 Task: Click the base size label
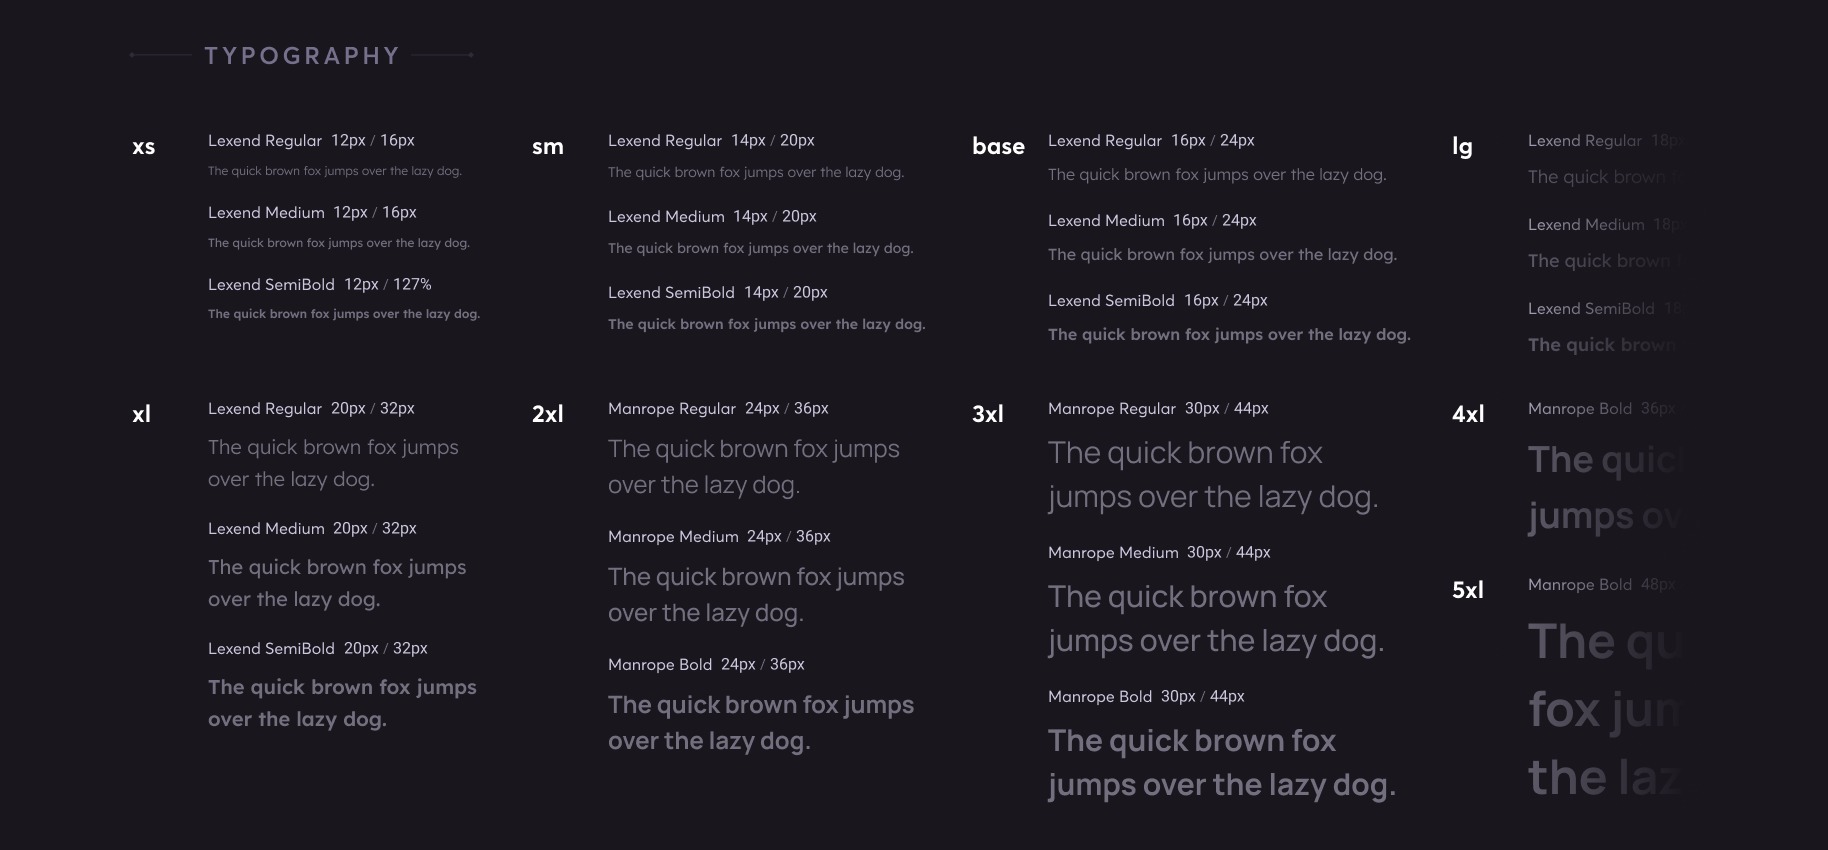click(x=998, y=147)
